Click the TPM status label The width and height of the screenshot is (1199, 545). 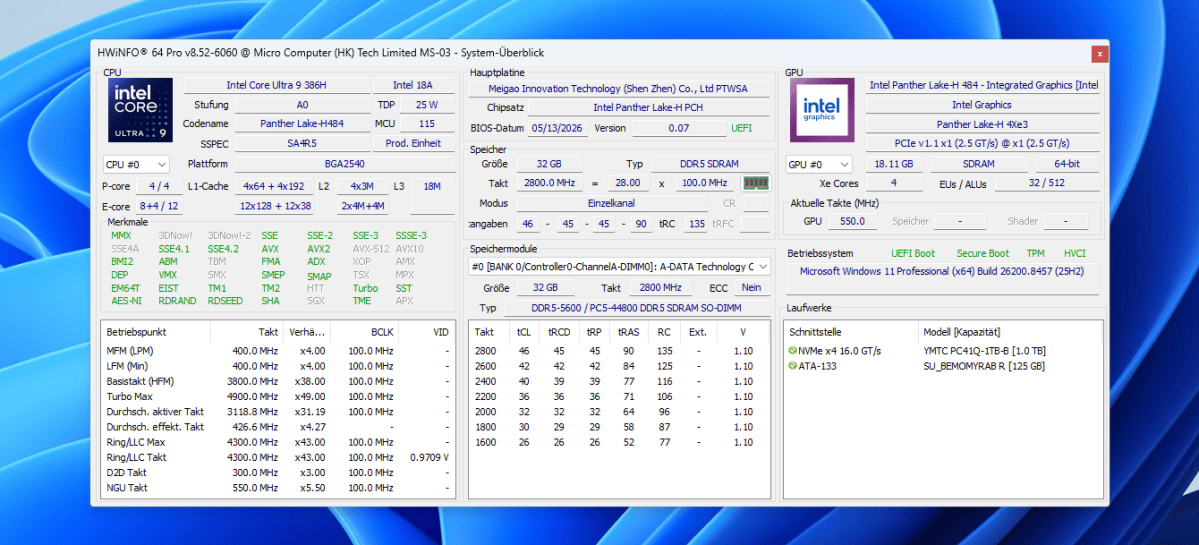pos(1035,254)
